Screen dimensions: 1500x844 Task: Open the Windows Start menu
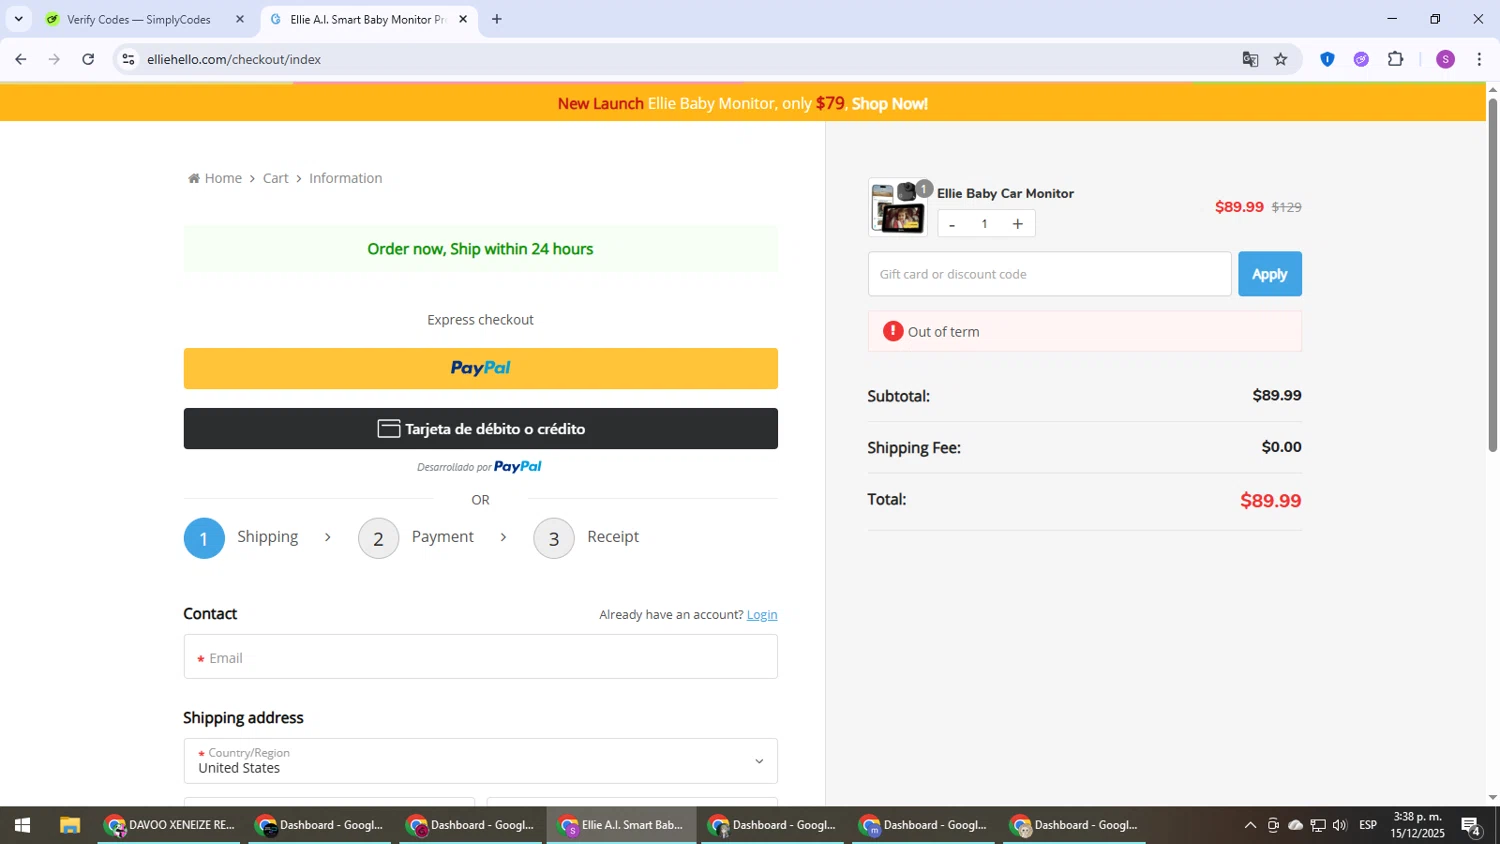click(x=22, y=825)
